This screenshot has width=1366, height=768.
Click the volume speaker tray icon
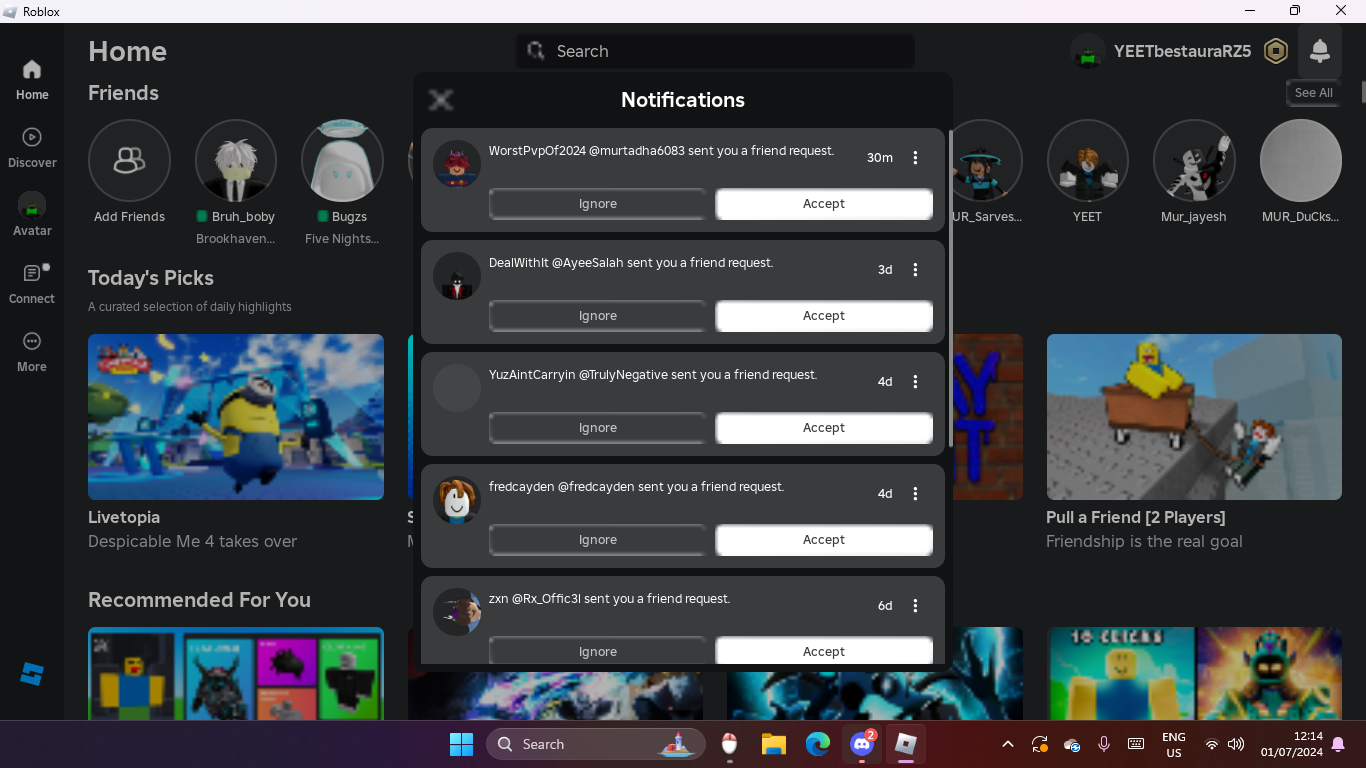(x=1236, y=744)
